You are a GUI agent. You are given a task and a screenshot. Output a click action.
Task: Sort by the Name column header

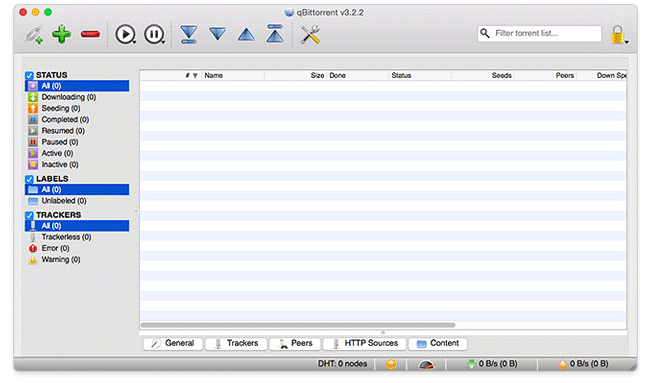233,75
